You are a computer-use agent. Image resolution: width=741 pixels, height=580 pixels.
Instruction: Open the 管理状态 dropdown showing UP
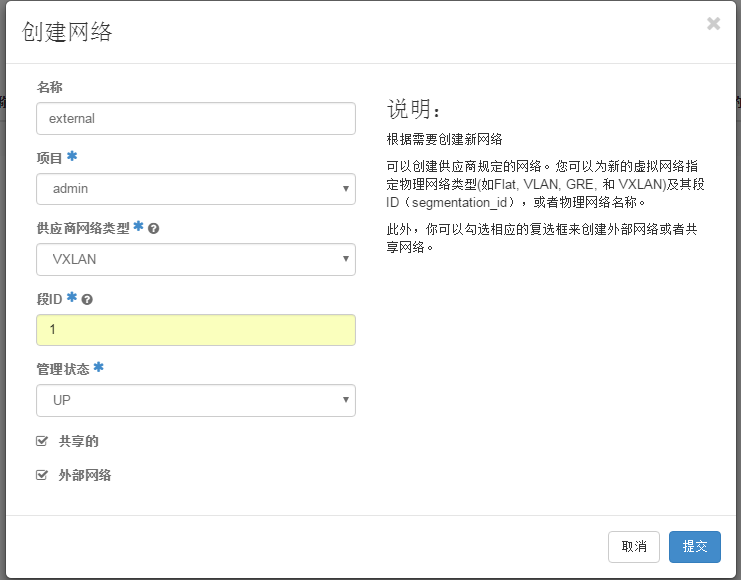[196, 400]
